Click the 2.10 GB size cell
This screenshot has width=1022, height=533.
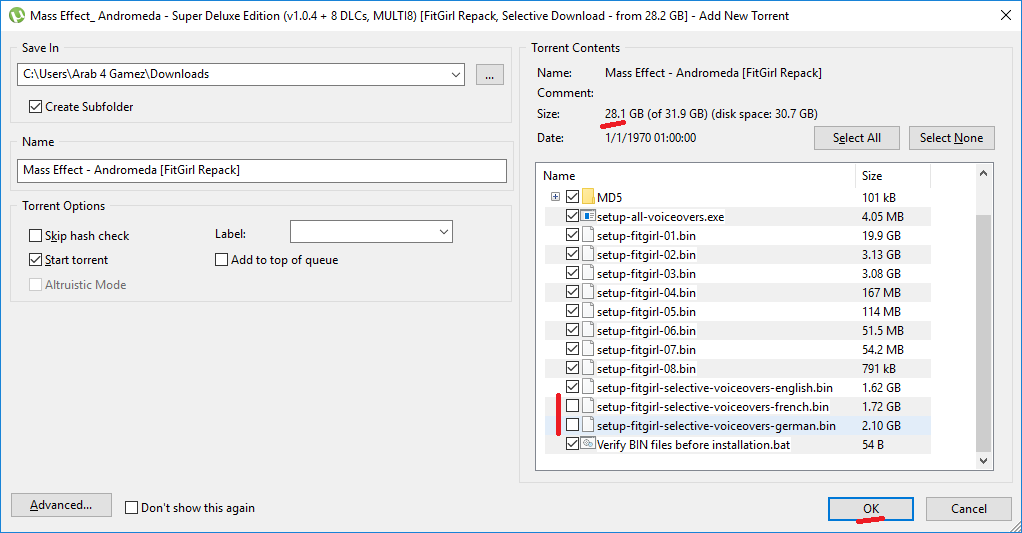pos(881,425)
